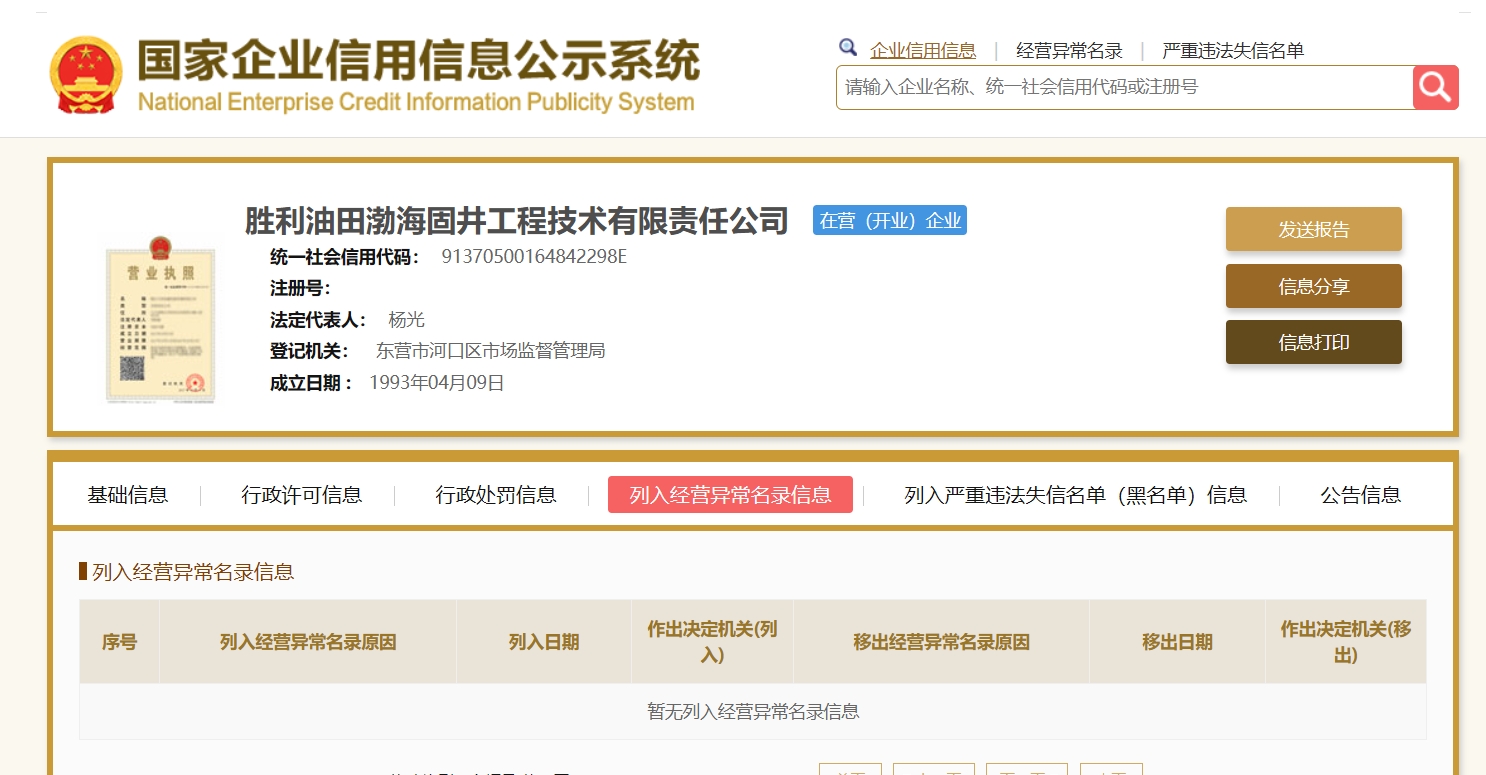The width and height of the screenshot is (1486, 775).
Task: Open the 列入严重违法失信名单（黑名单）信息 tab
Action: click(1076, 495)
